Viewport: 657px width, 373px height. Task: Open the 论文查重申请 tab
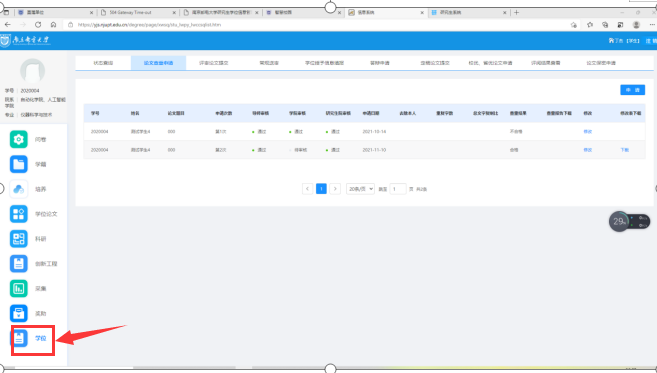point(158,63)
